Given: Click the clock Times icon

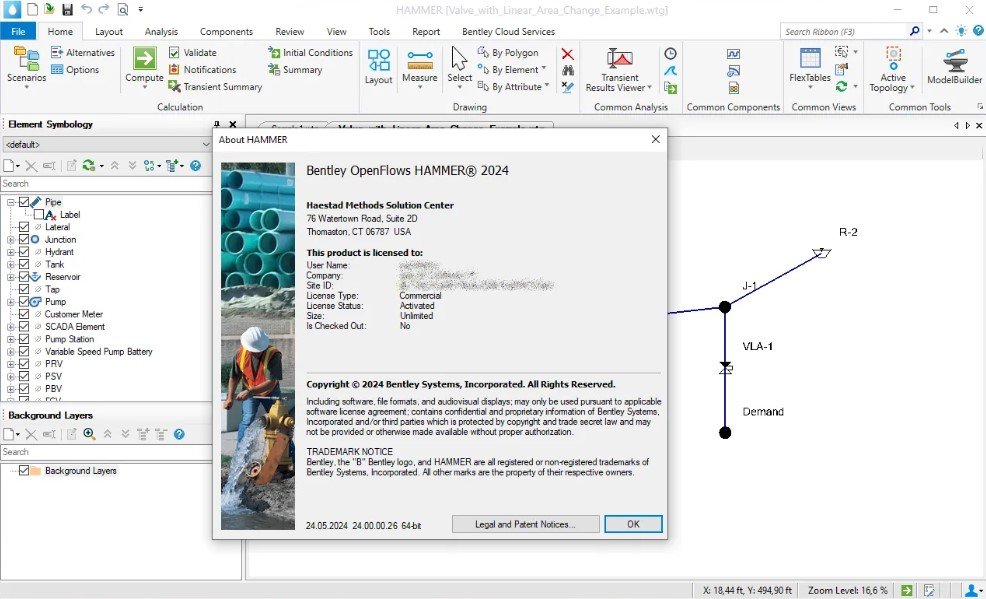Looking at the screenshot, I should click(x=670, y=53).
